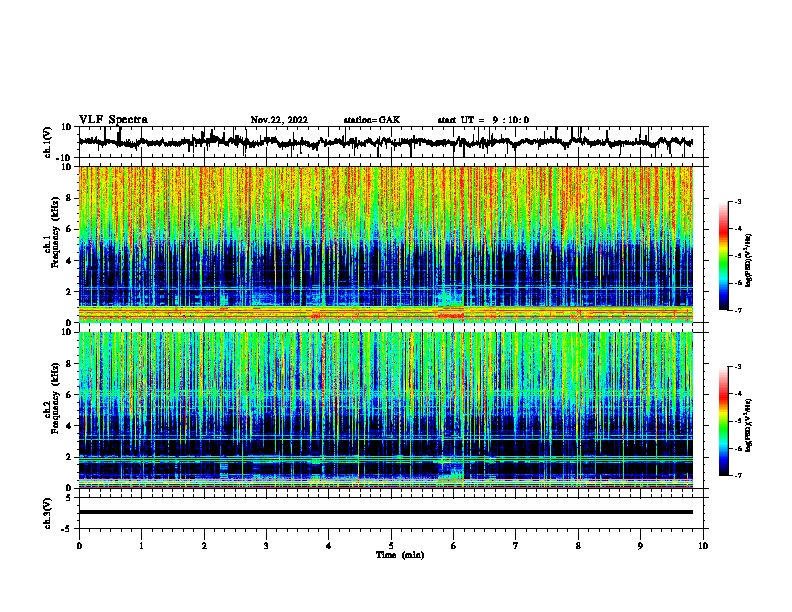792x612 pixels.
Task: Click the -3 label on the lower colorbar
Action: [x=737, y=367]
